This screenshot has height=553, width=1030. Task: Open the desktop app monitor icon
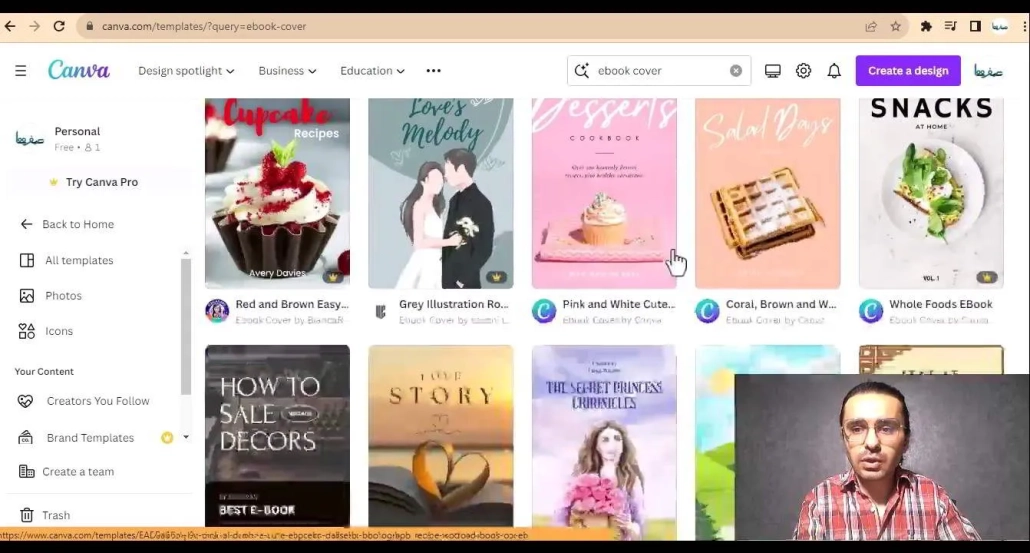(x=772, y=71)
